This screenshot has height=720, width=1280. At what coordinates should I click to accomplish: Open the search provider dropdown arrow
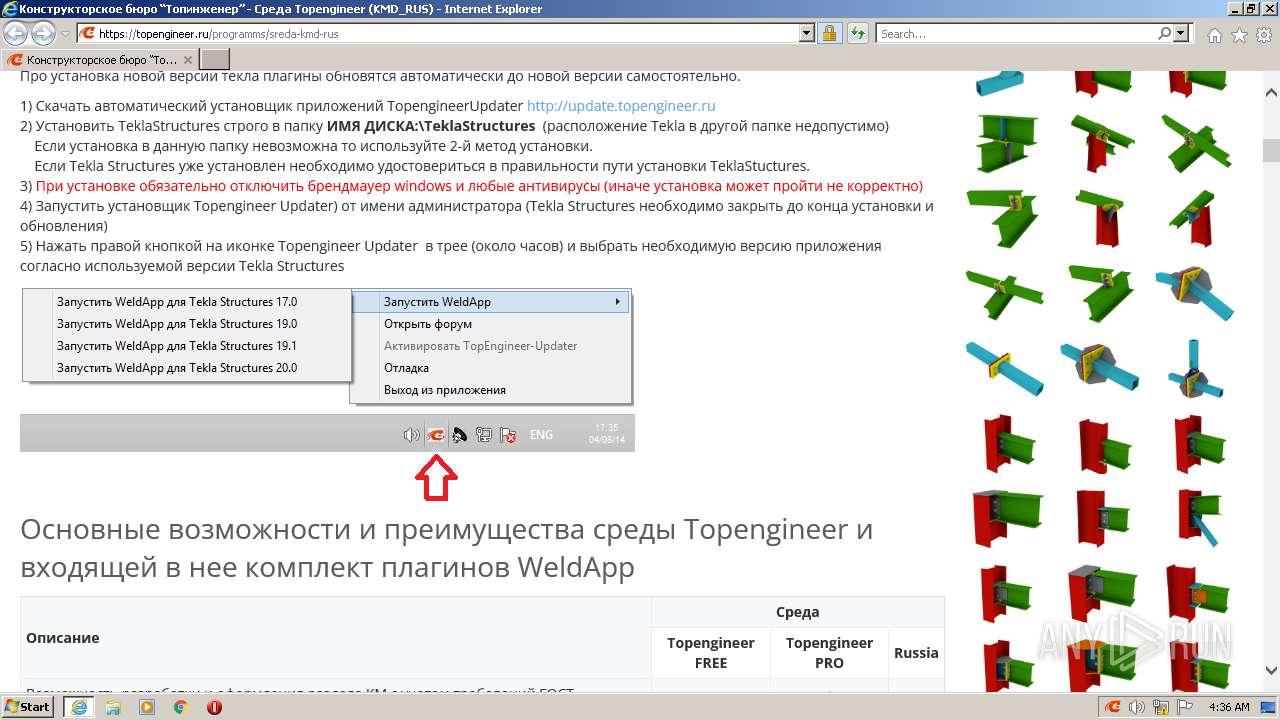1181,33
